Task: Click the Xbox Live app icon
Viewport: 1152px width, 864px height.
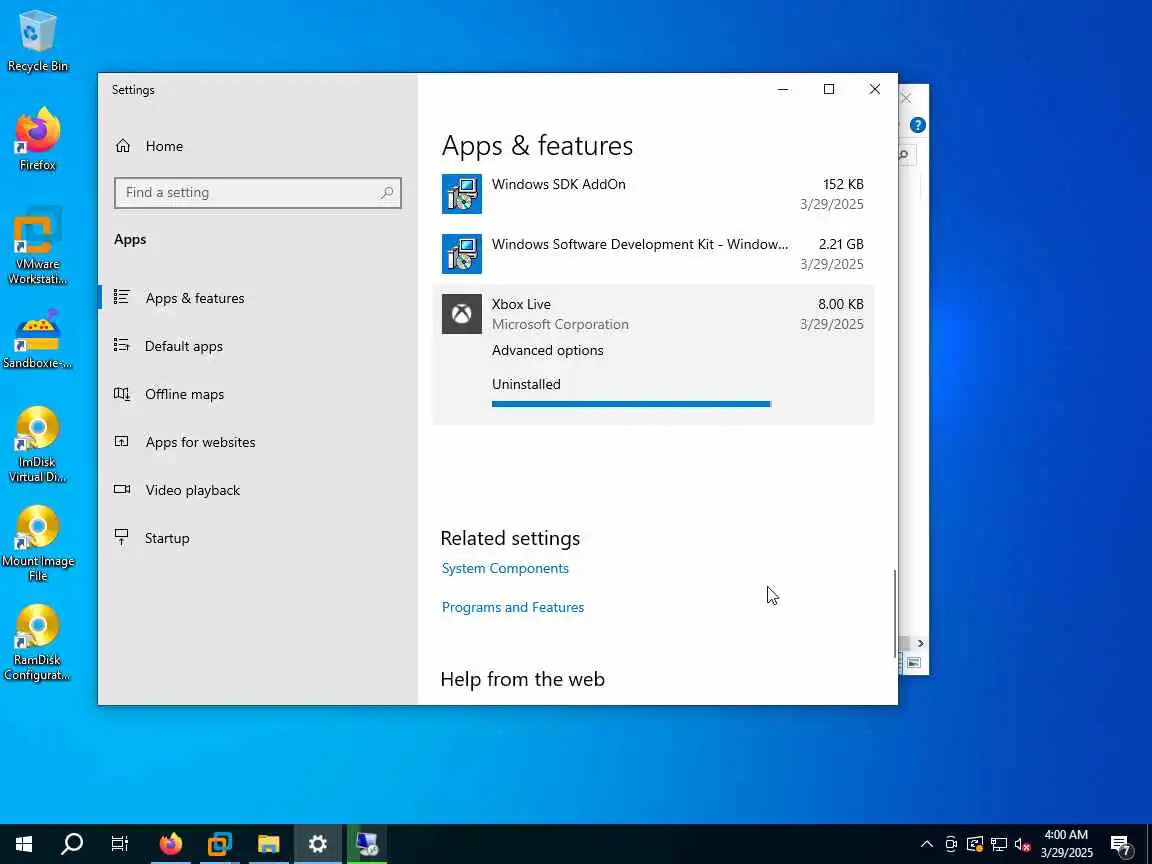Action: 461,314
